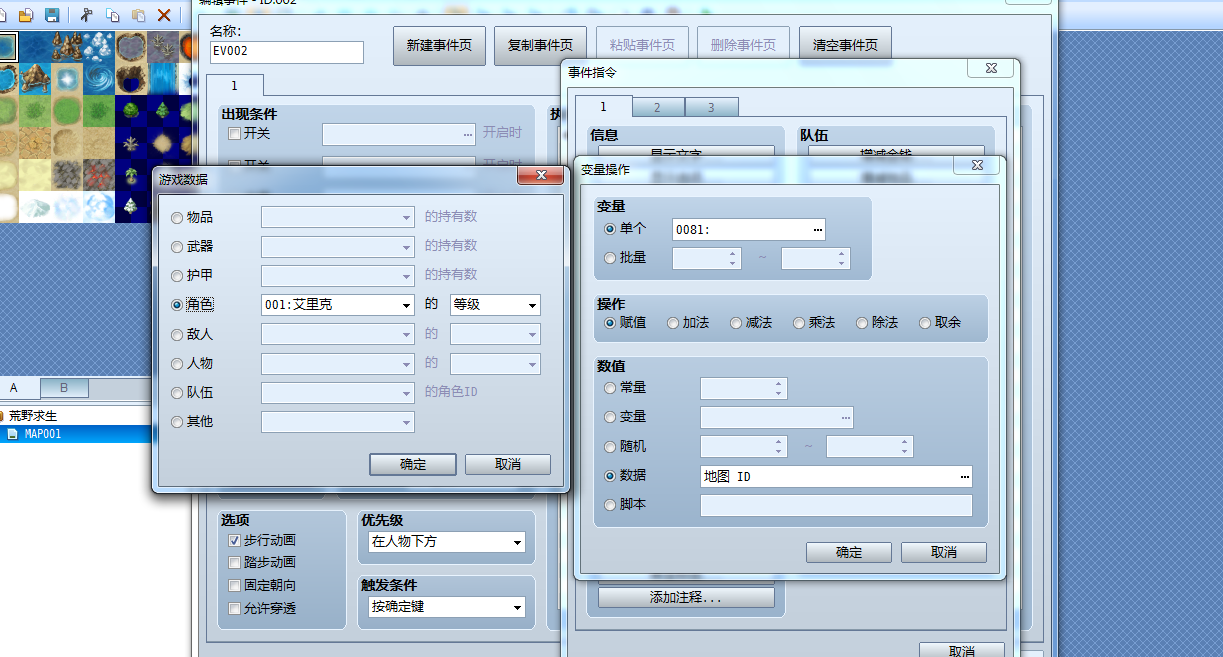Click the MAP001 map file icon in tree
The height and width of the screenshot is (657, 1223).
click(12, 435)
